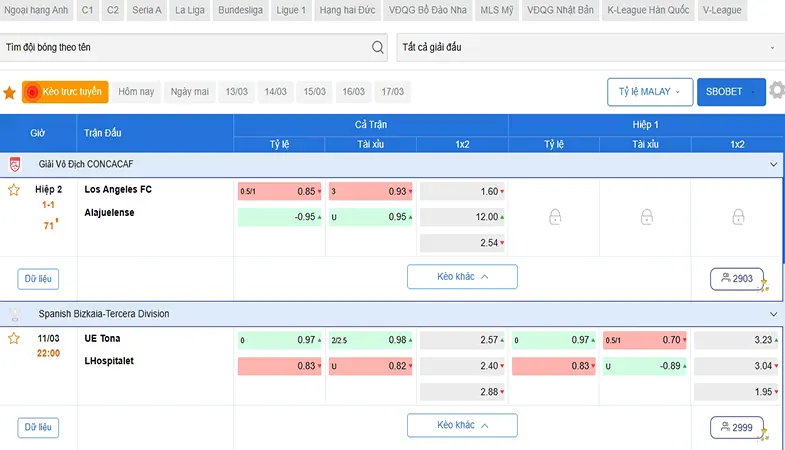Click 1x2 draw odds 2.54
785x450 pixels.
(x=462, y=243)
